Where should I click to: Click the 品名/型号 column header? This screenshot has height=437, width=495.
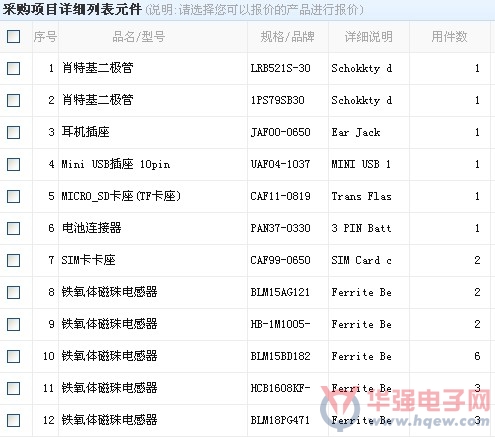[x=139, y=37]
